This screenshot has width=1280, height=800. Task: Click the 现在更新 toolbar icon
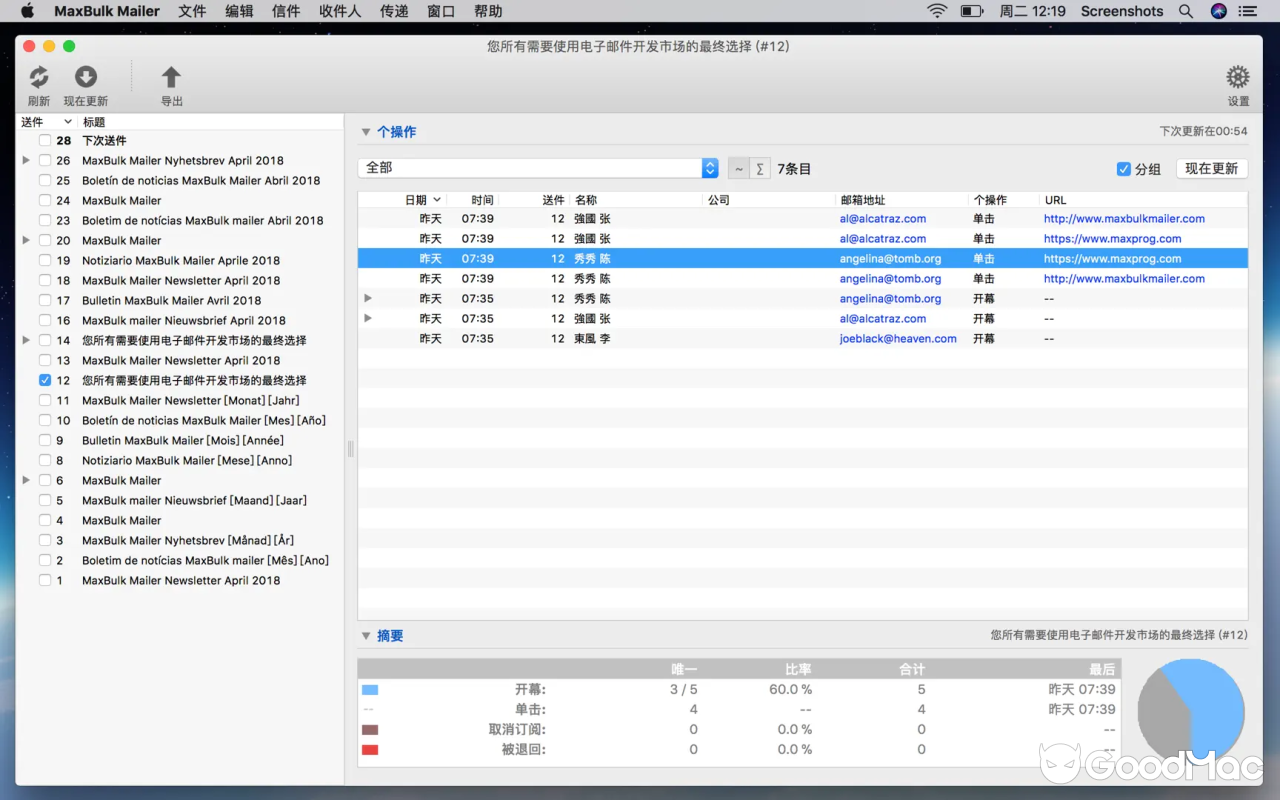tap(85, 77)
